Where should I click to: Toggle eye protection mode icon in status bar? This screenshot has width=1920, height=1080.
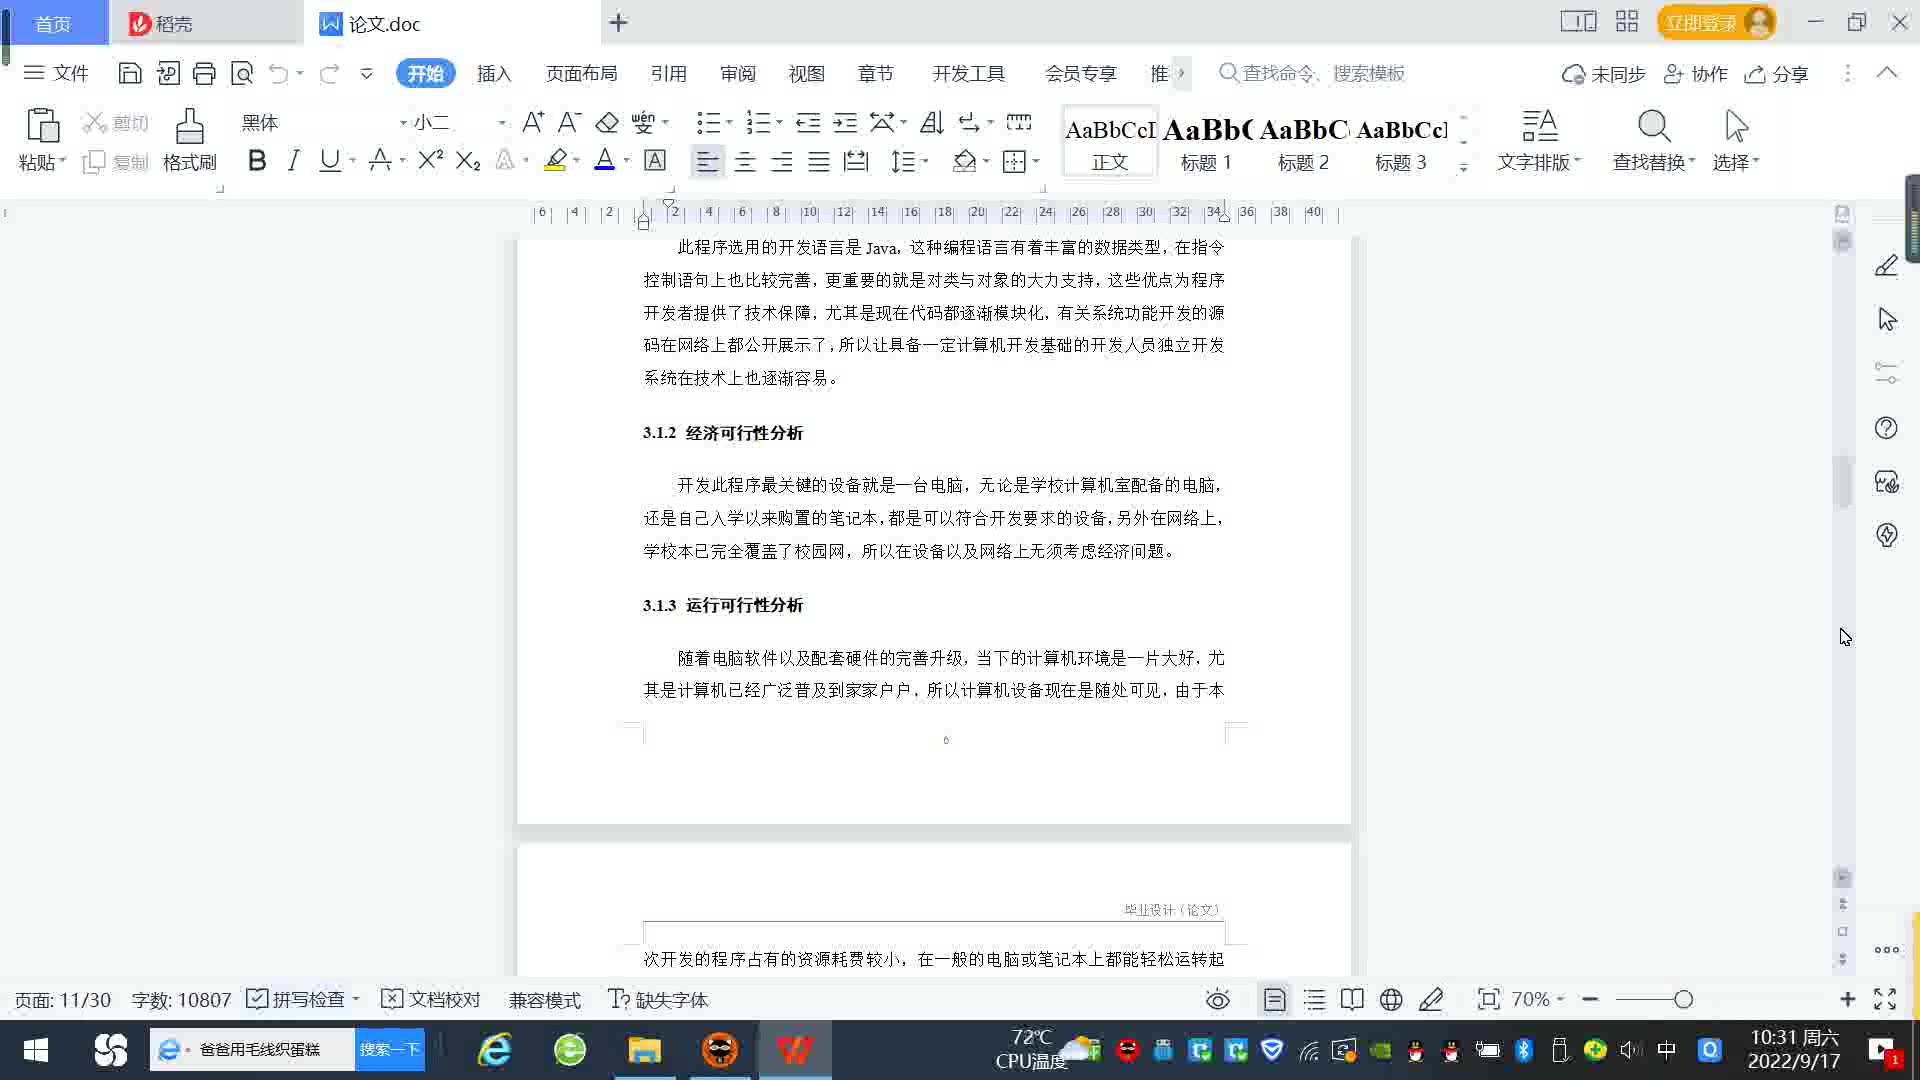pos(1218,999)
